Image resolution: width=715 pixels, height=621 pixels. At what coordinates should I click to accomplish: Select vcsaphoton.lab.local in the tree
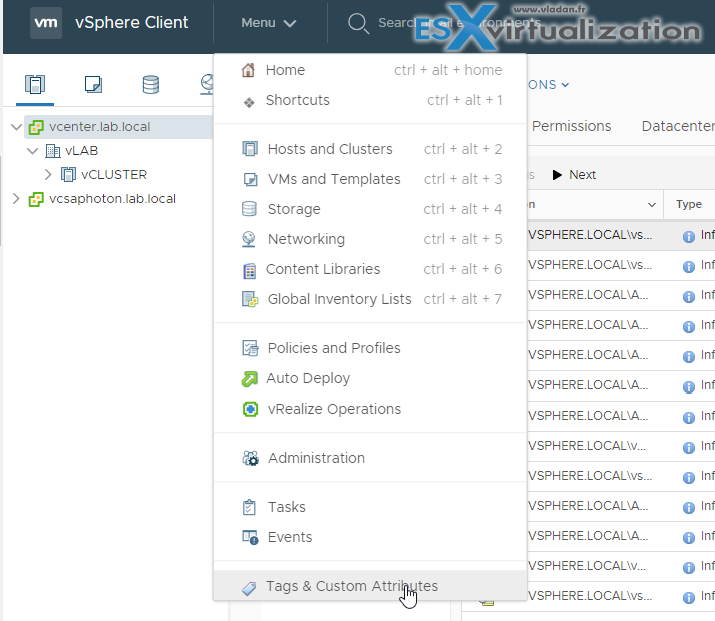[112, 199]
